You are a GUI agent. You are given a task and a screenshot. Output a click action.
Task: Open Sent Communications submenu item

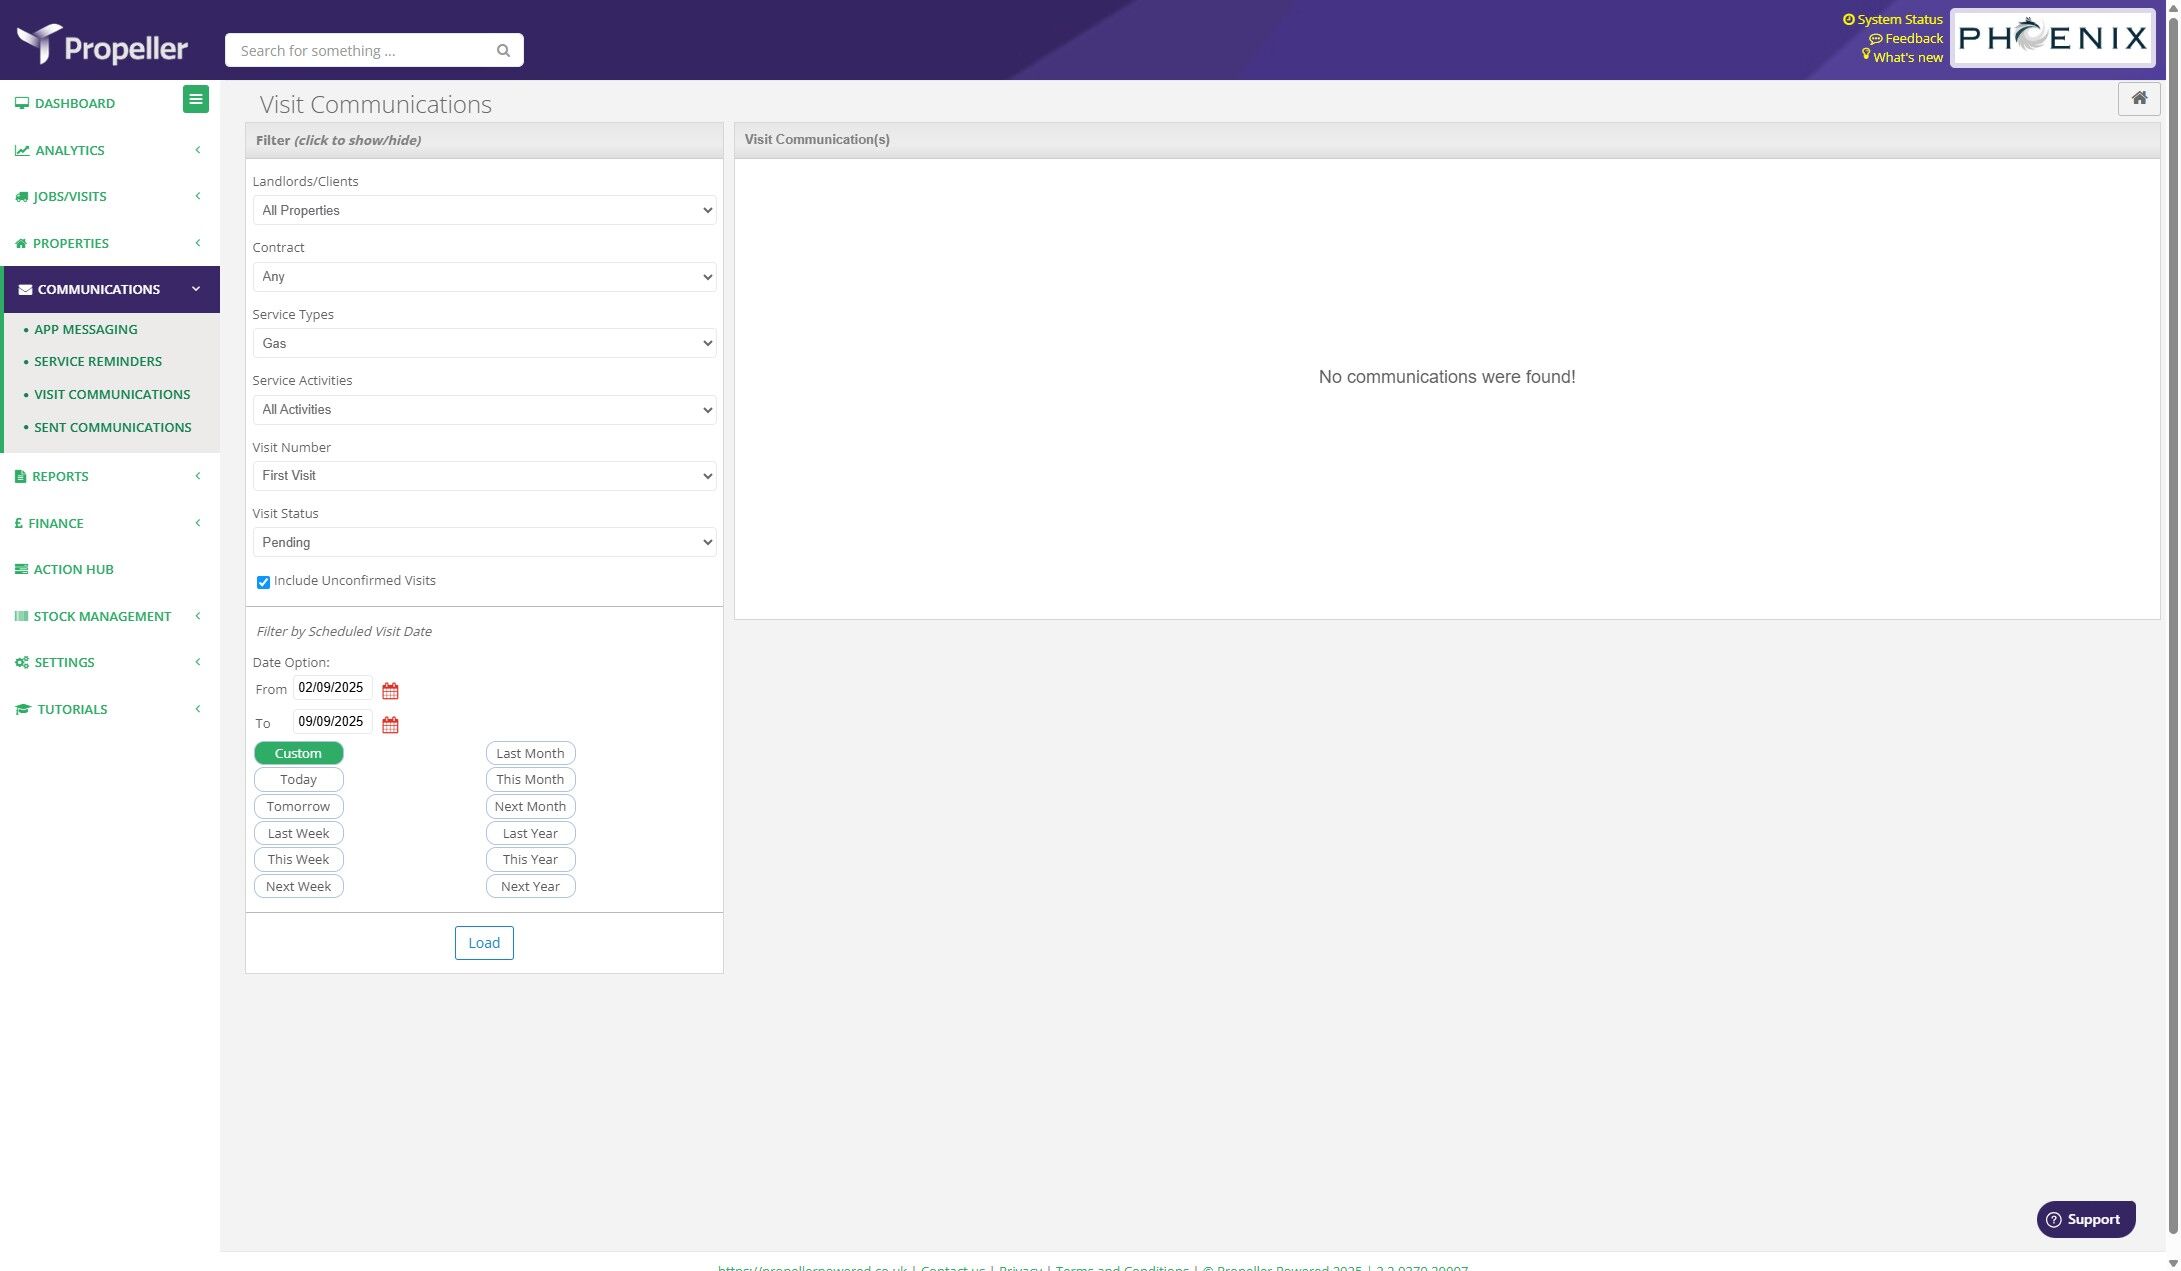pos(112,428)
